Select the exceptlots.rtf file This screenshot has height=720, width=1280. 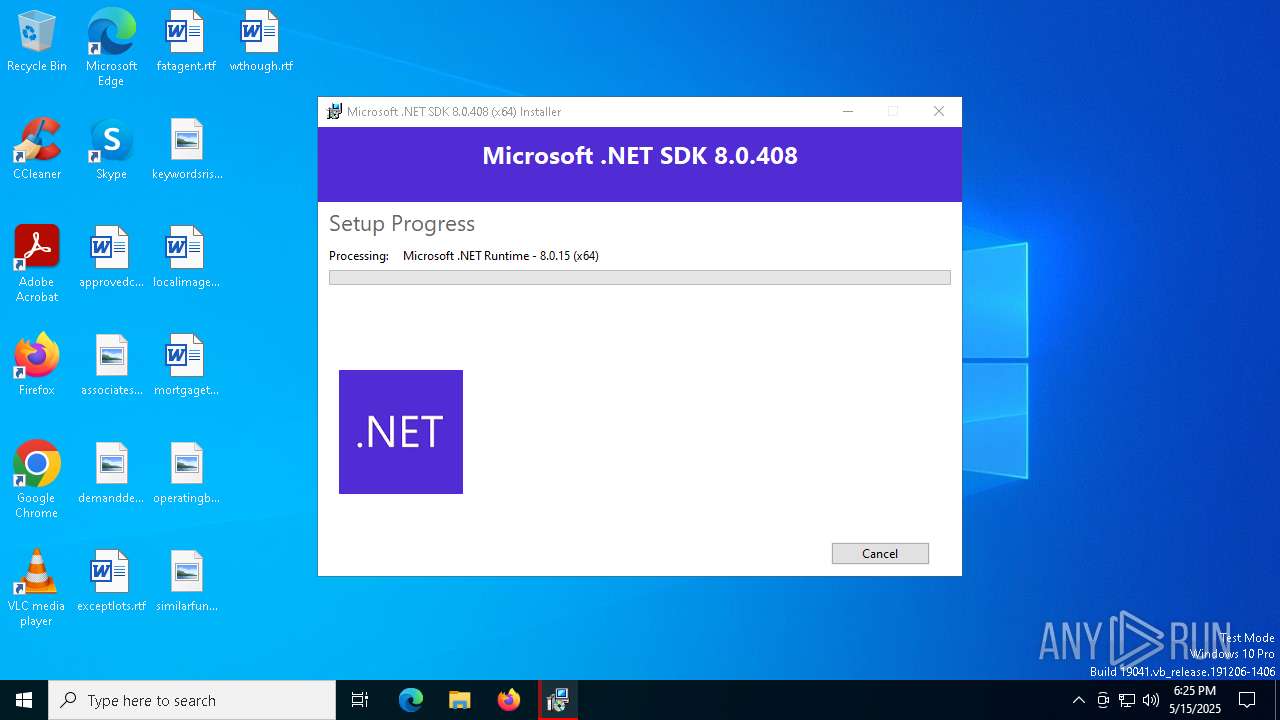coord(111,582)
